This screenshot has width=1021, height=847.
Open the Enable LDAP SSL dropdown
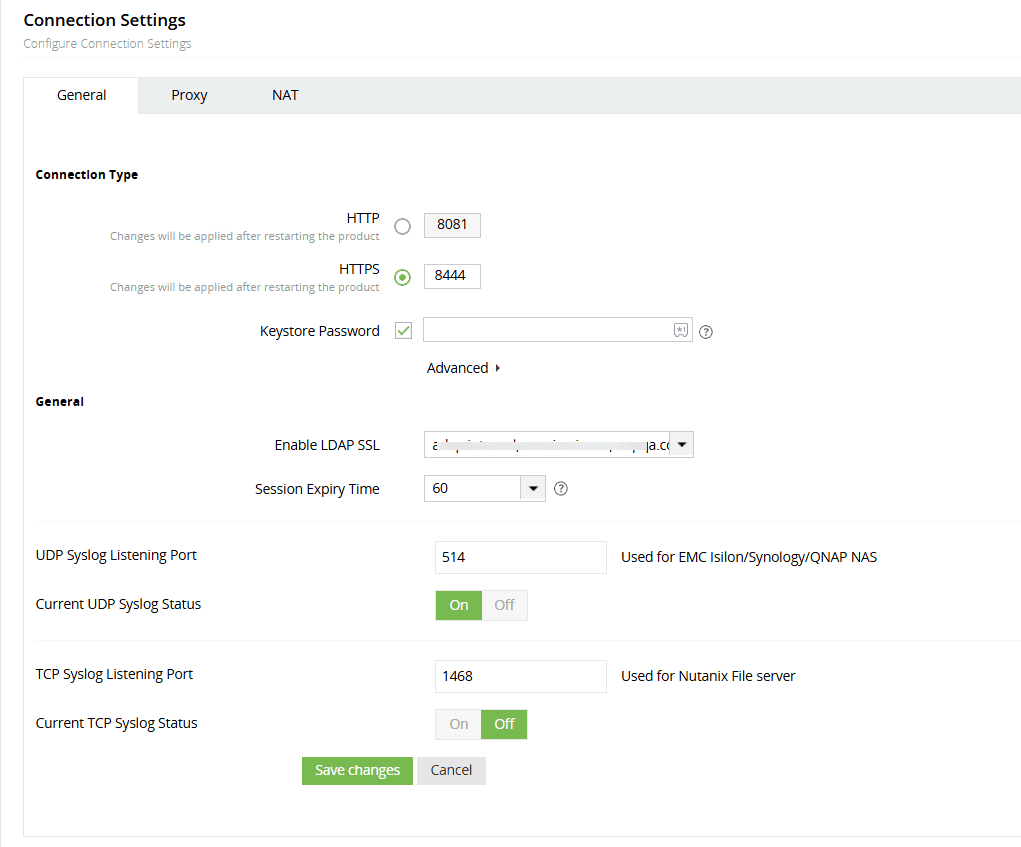[x=681, y=445]
